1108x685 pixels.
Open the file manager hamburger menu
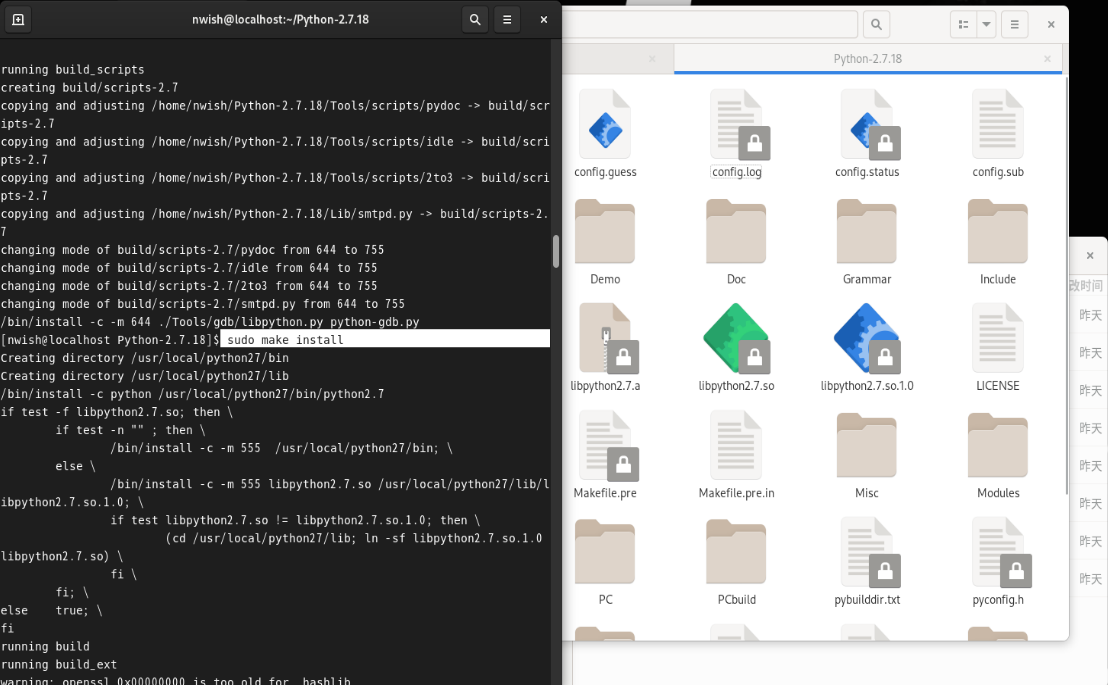point(1015,24)
